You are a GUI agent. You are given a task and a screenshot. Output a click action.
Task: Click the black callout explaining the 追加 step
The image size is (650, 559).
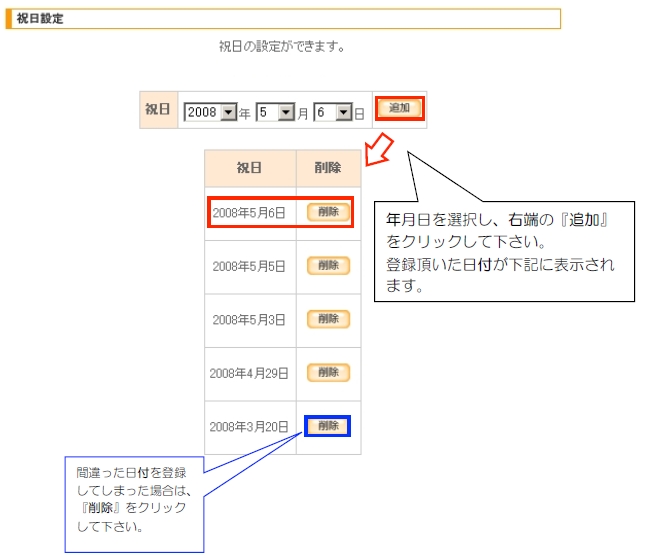[x=510, y=252]
